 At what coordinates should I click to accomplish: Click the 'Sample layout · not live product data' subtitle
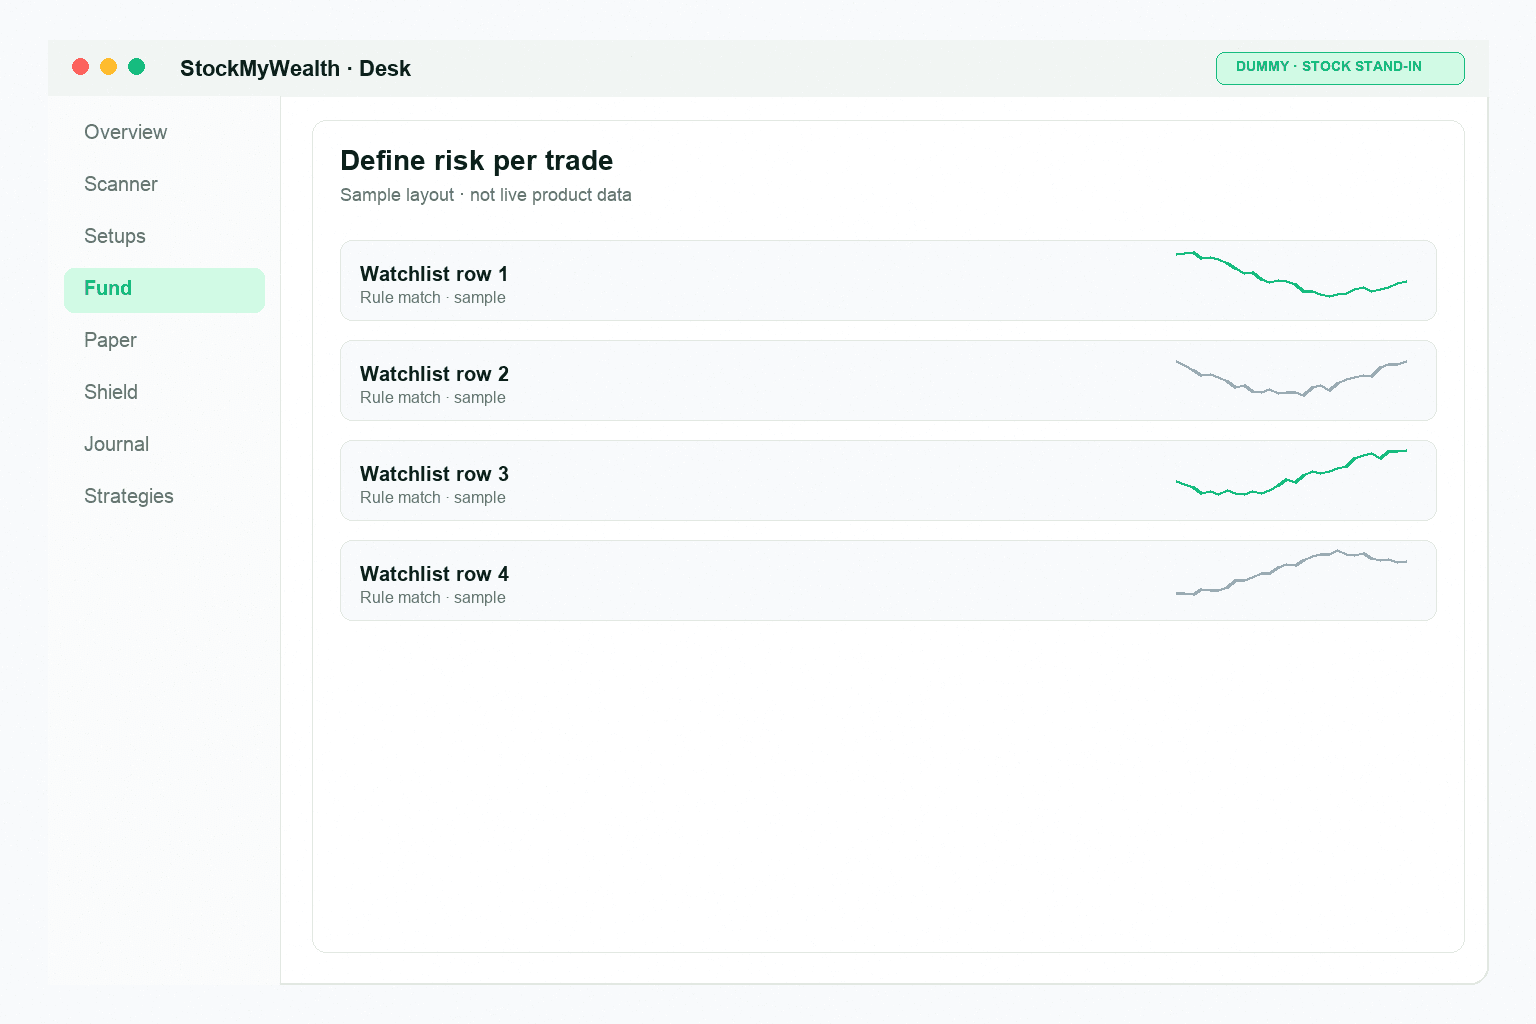pyautogui.click(x=486, y=195)
